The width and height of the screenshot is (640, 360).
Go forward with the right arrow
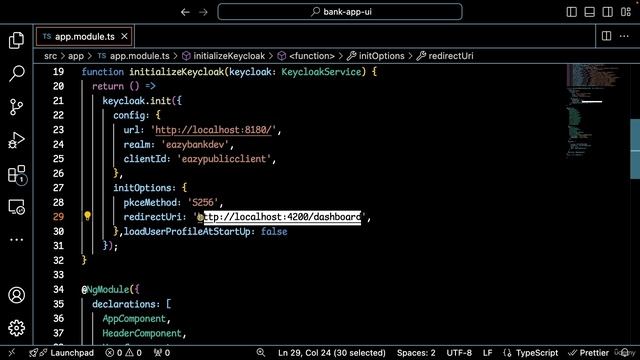(x=203, y=12)
